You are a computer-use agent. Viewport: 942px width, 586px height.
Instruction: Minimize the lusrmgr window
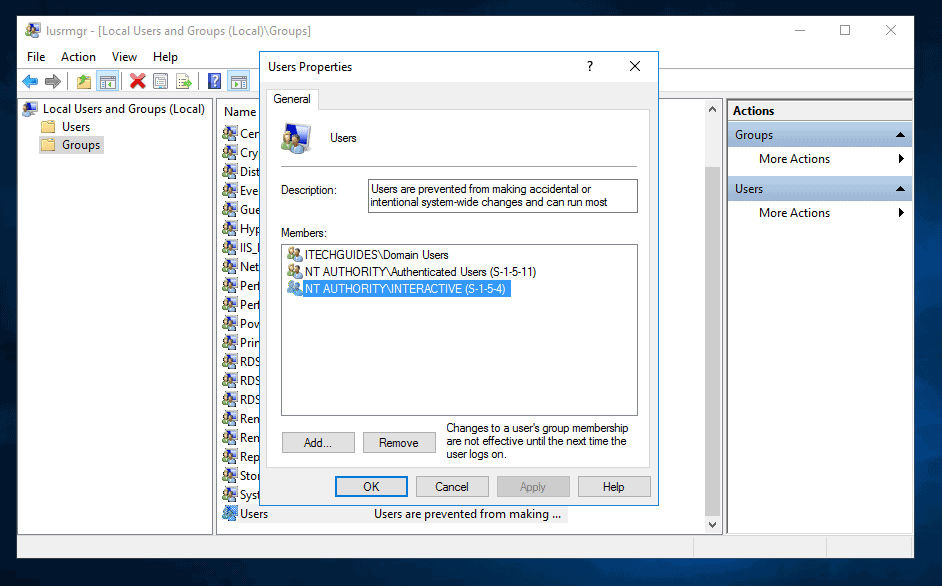coord(800,30)
